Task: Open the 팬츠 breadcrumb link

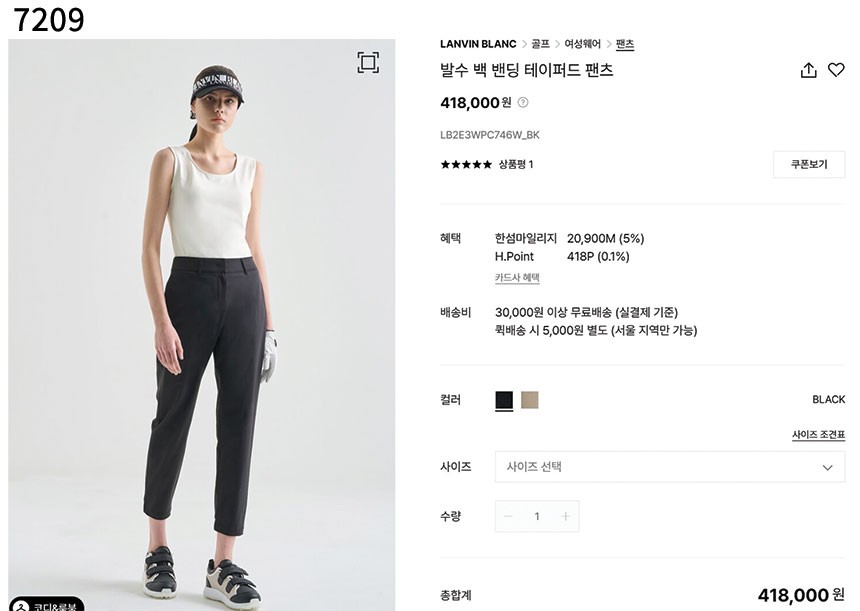Action: coord(625,44)
